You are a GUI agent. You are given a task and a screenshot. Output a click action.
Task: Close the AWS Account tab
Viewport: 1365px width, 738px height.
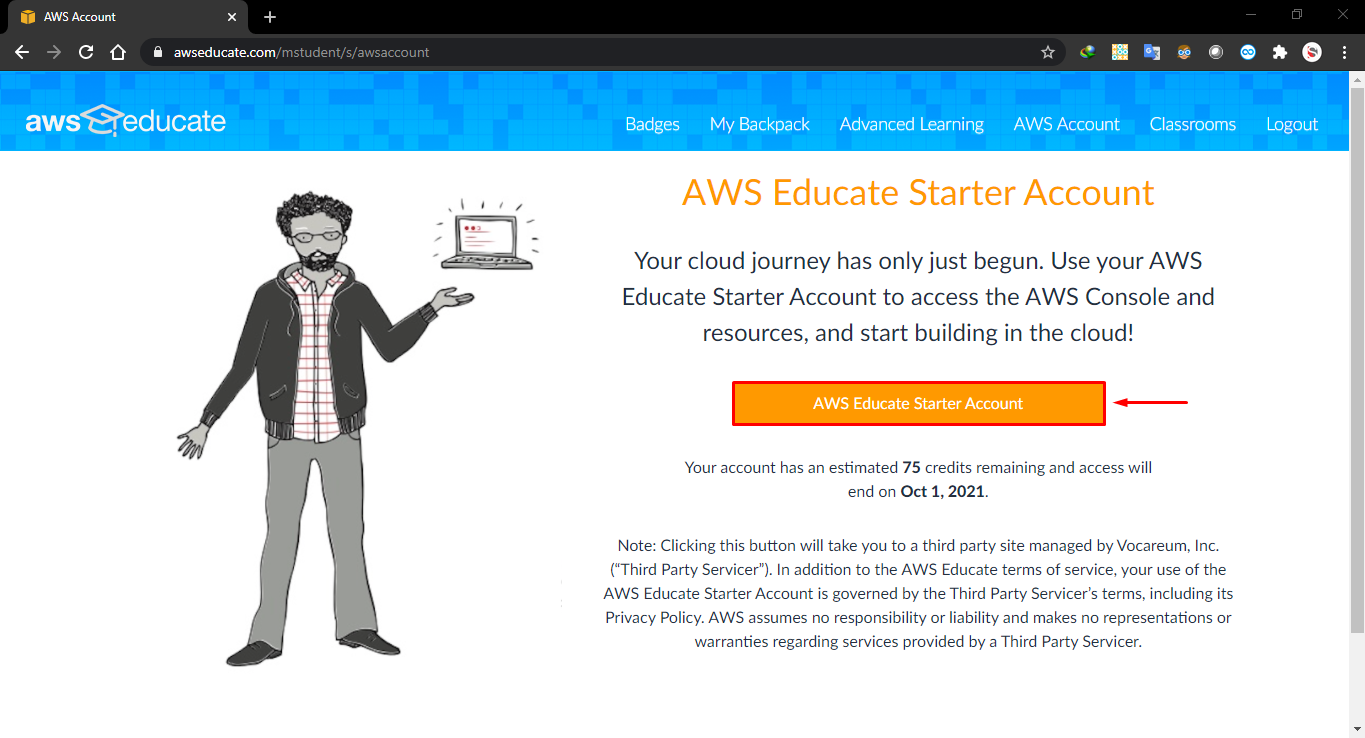click(x=232, y=17)
